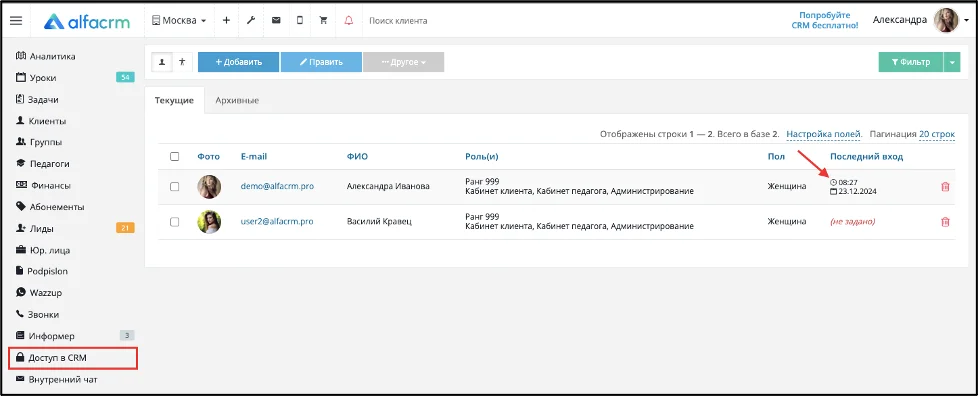Click the Добавить button
Image resolution: width=979 pixels, height=397 pixels.
pos(239,62)
